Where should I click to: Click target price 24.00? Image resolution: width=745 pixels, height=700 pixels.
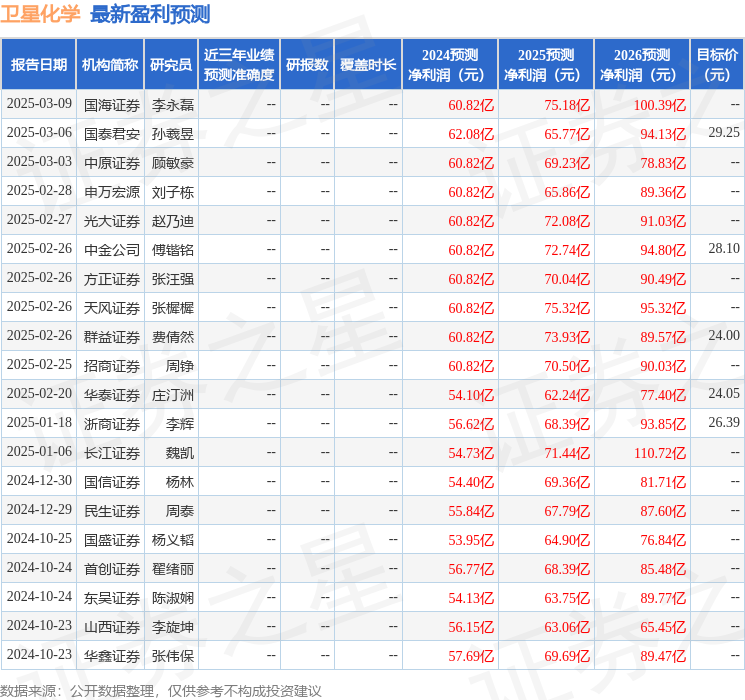724,336
